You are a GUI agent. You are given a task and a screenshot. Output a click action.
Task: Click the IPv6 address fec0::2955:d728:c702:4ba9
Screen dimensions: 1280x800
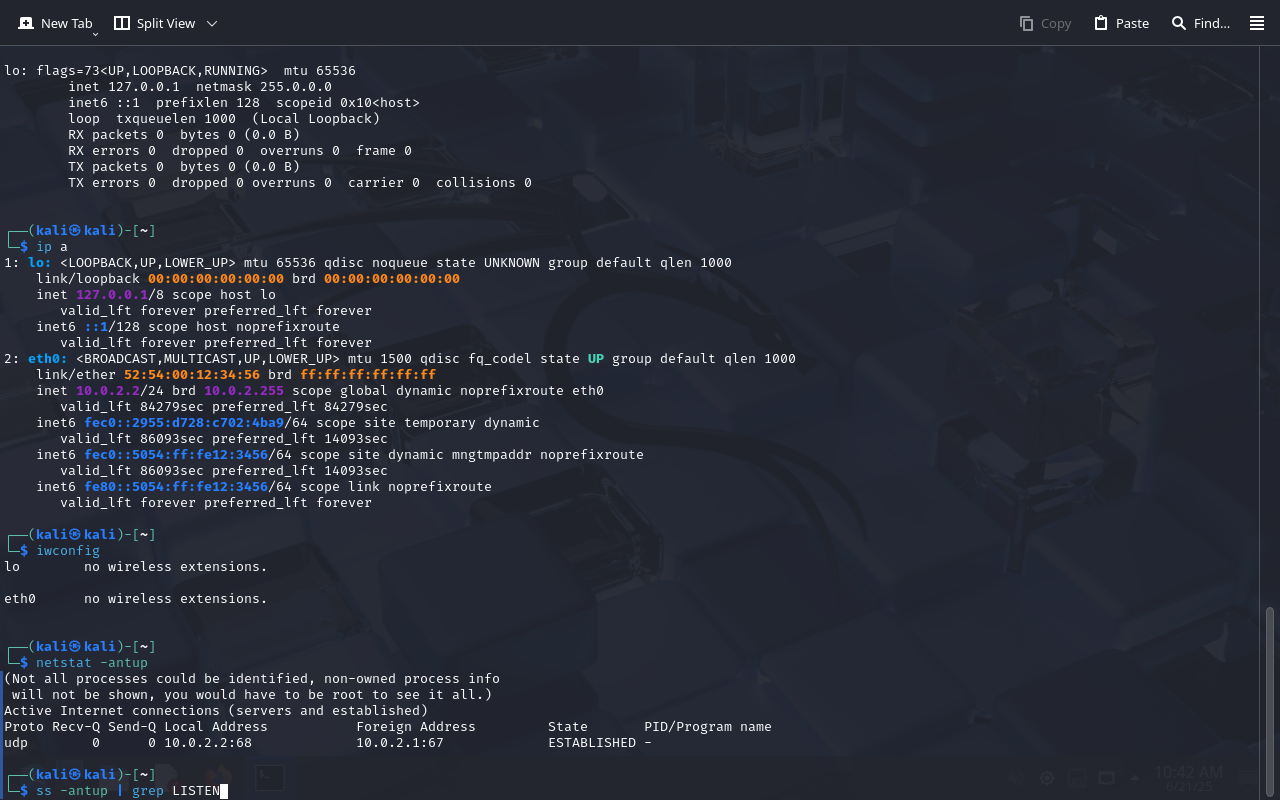click(184, 423)
